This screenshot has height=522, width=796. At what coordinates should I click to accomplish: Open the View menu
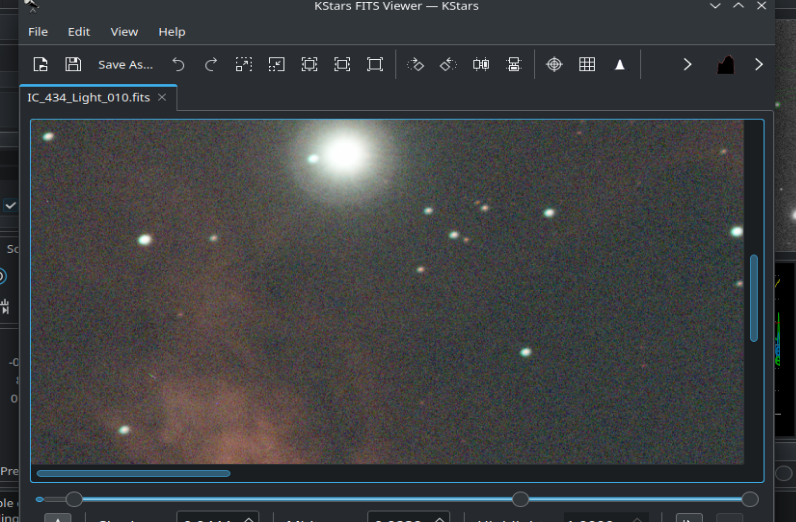pyautogui.click(x=124, y=32)
